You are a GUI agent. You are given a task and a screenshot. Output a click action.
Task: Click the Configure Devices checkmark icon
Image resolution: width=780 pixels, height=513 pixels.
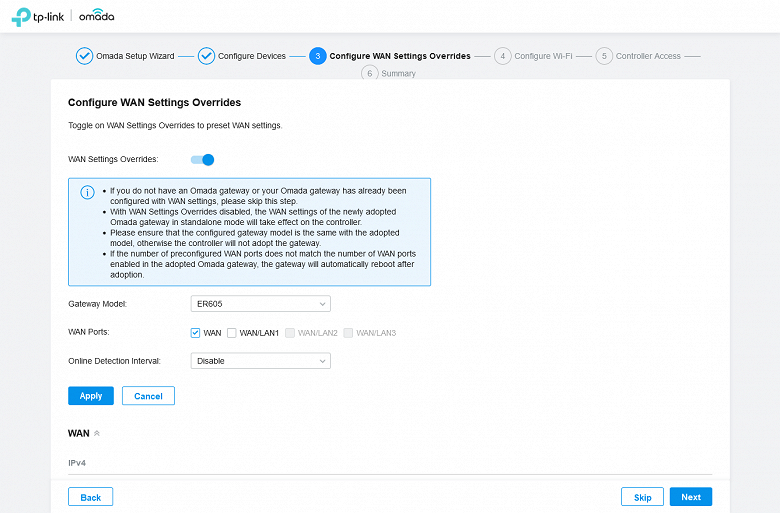coord(206,56)
